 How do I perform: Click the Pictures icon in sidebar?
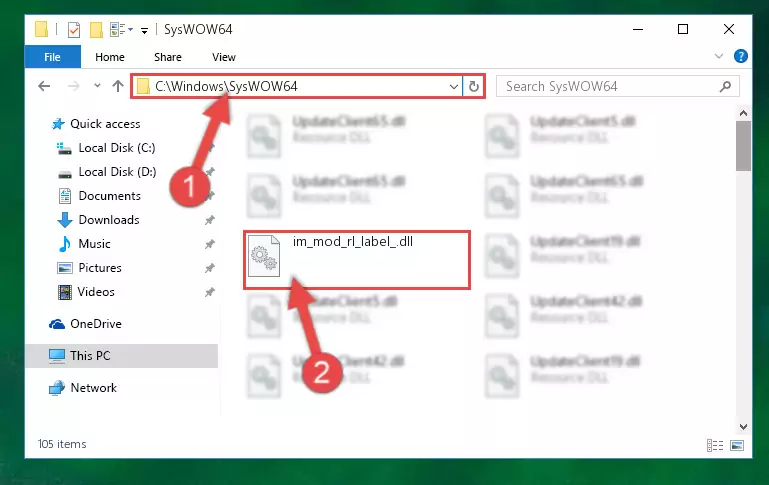pos(65,268)
